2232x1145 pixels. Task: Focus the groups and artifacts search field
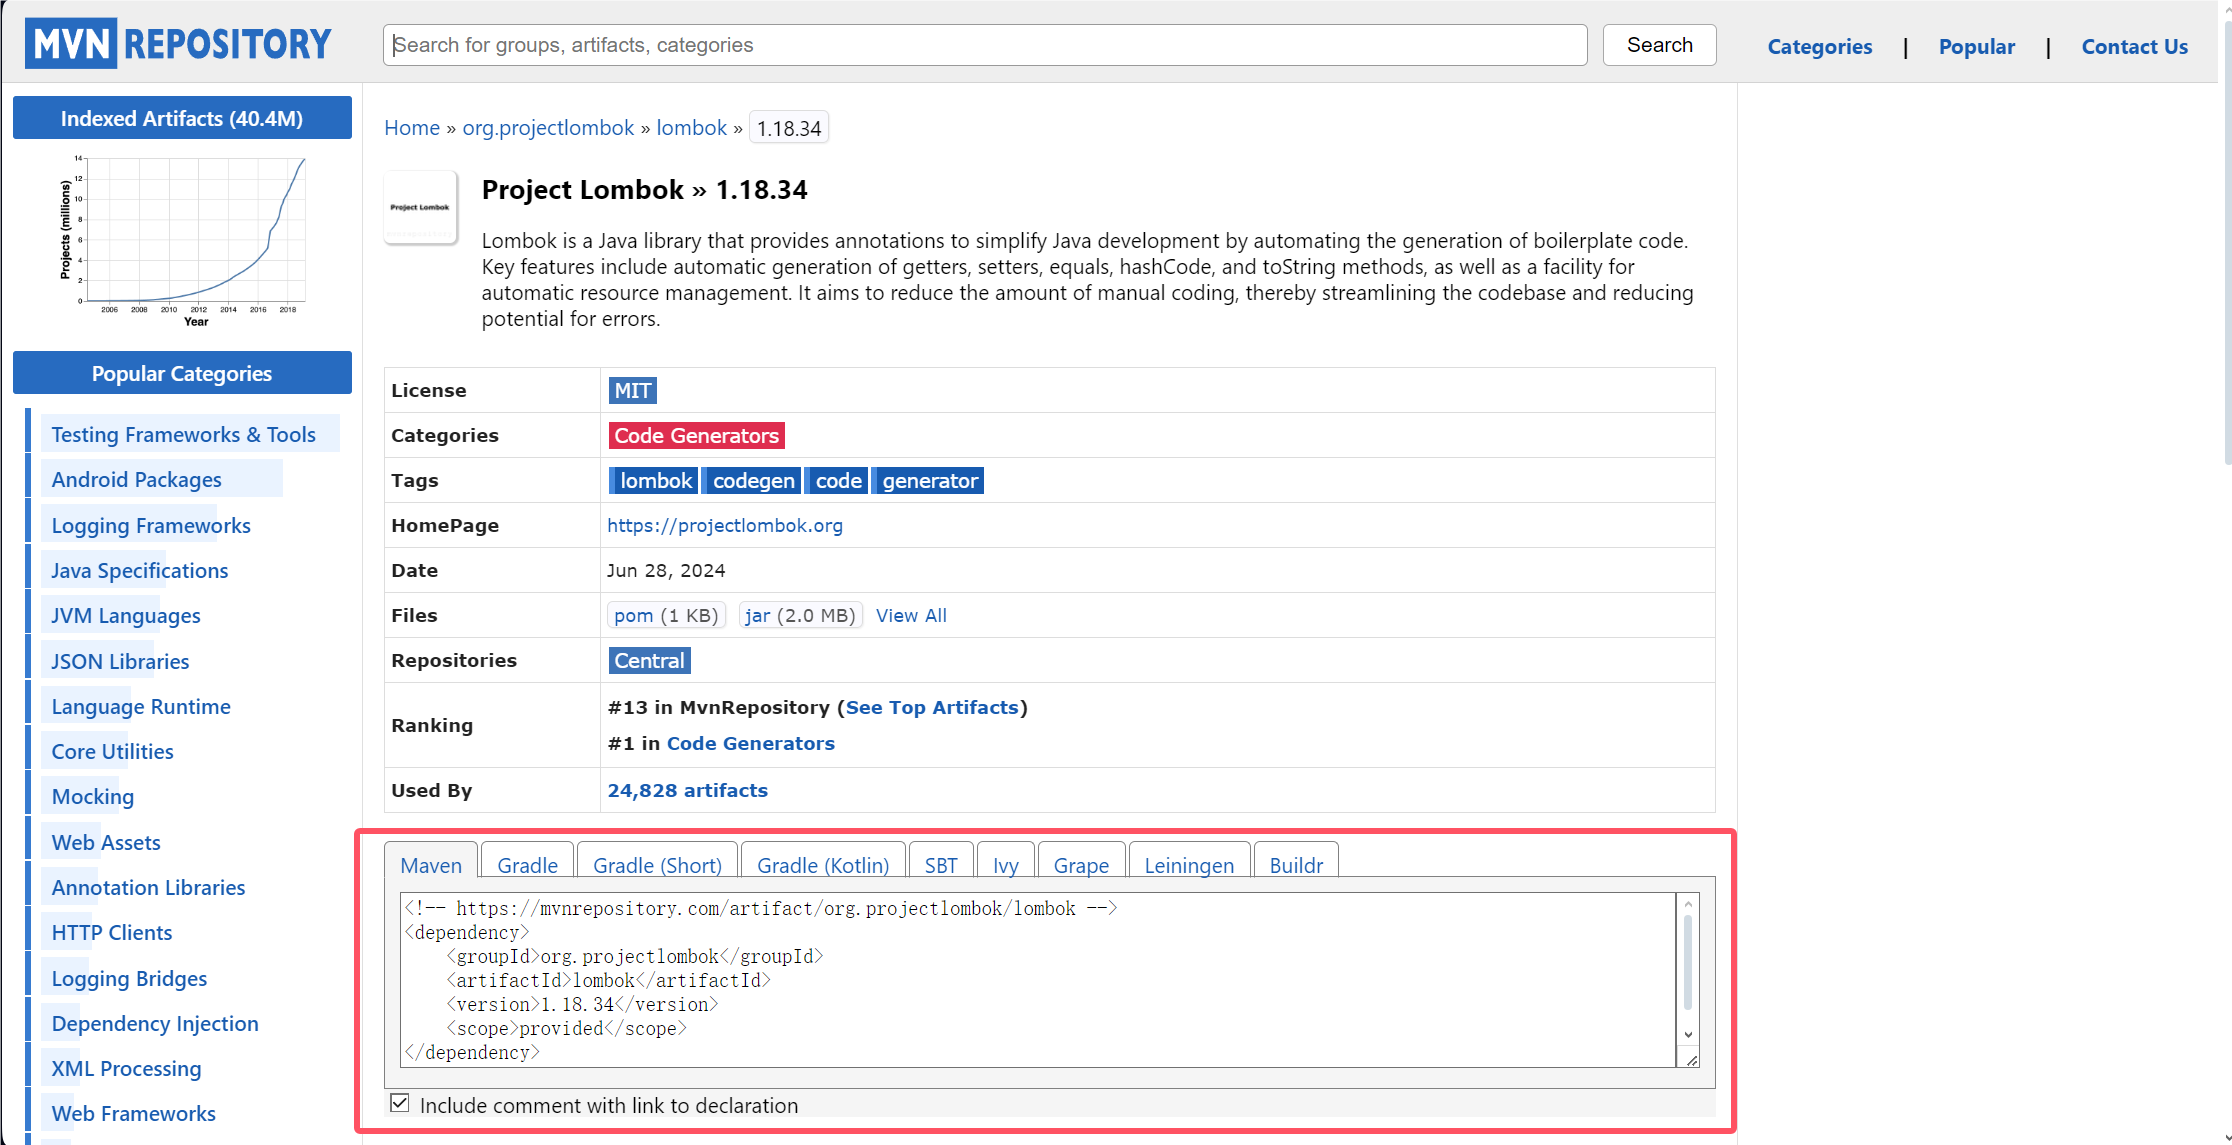[984, 45]
